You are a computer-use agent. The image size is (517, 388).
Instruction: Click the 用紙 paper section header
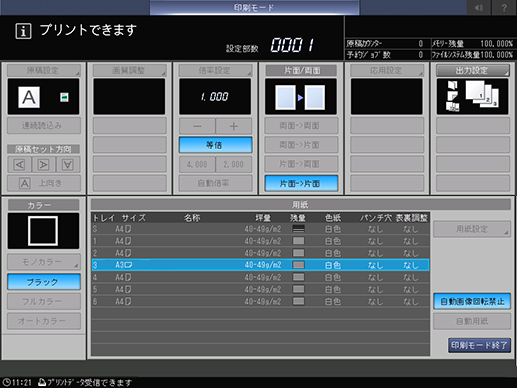click(300, 204)
